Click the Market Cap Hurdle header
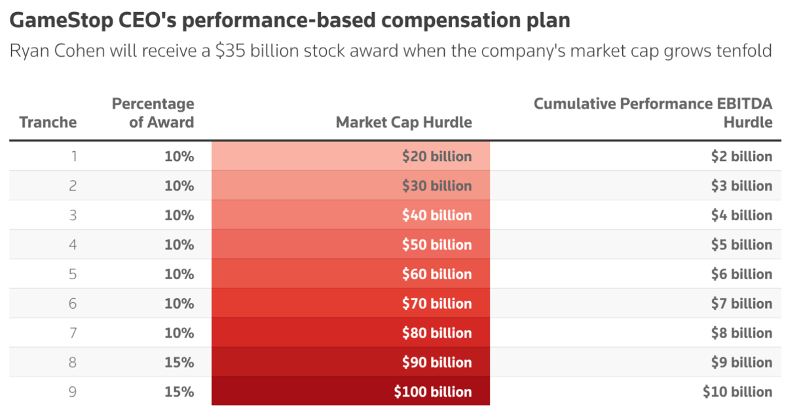The image size is (800, 420). [x=404, y=122]
